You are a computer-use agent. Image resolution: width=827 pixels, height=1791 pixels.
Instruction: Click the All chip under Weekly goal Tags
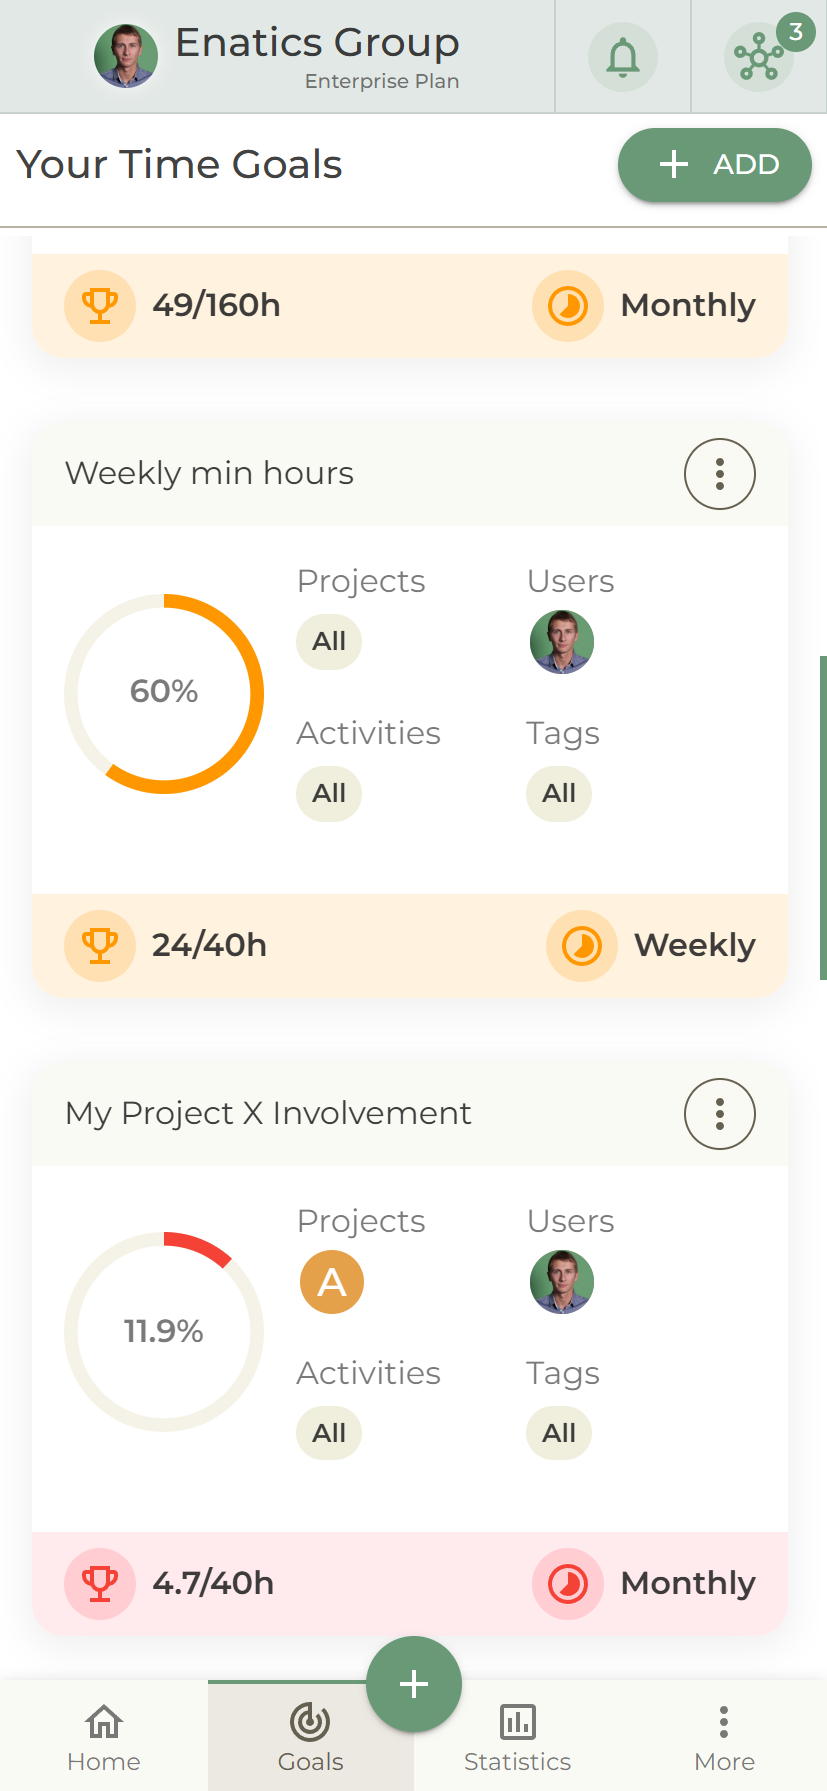[x=559, y=794]
